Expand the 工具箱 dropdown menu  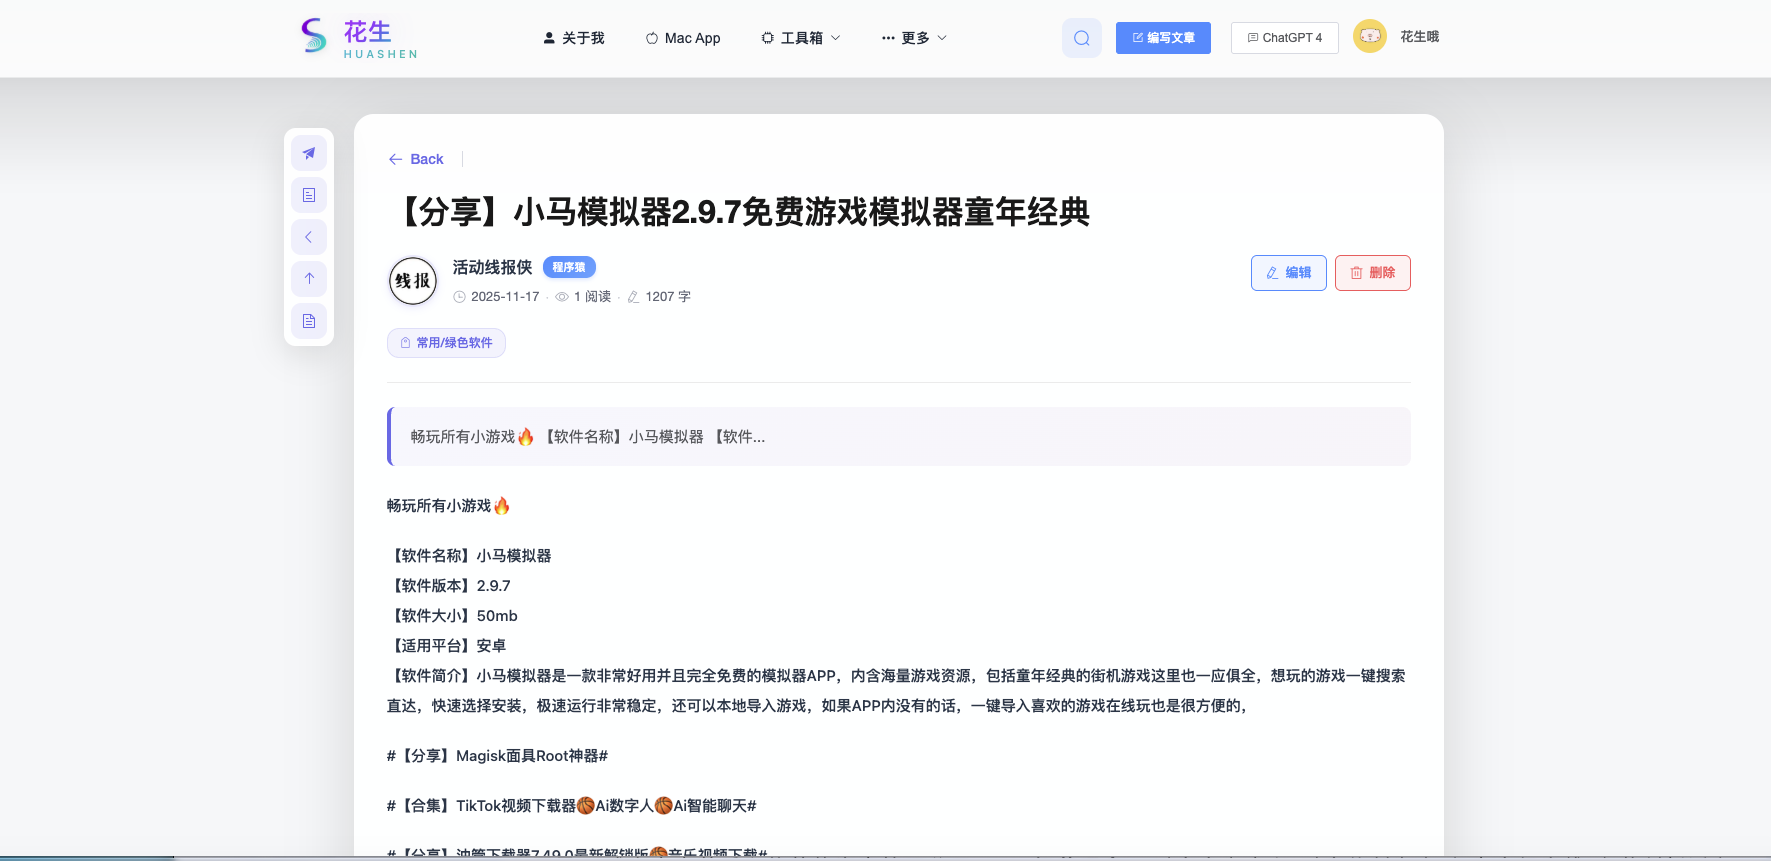click(x=801, y=38)
